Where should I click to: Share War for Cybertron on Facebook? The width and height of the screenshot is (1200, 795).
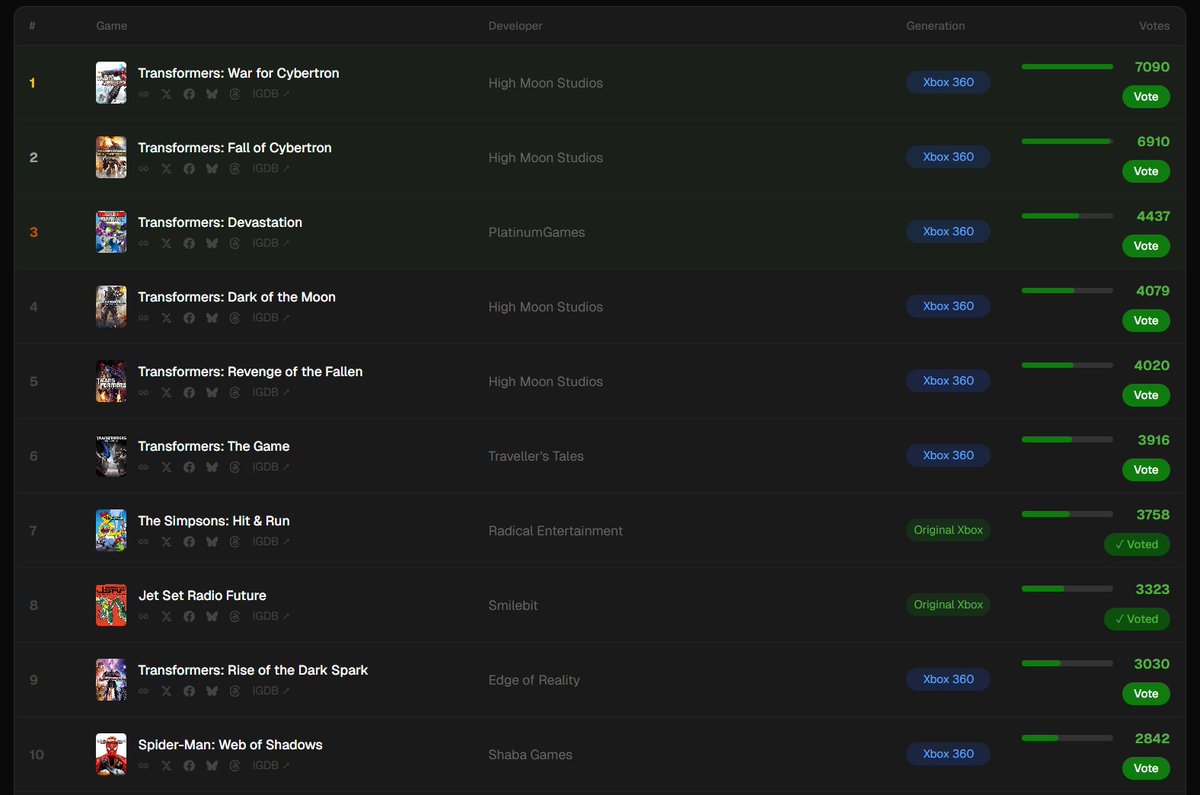tap(189, 94)
